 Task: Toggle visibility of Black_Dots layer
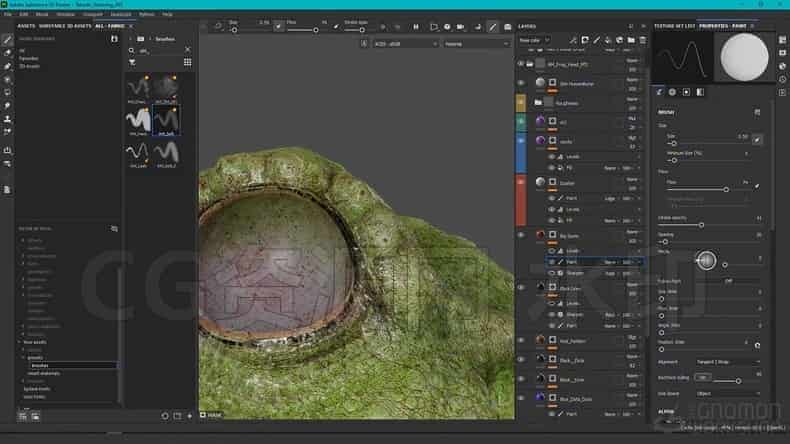coord(521,359)
